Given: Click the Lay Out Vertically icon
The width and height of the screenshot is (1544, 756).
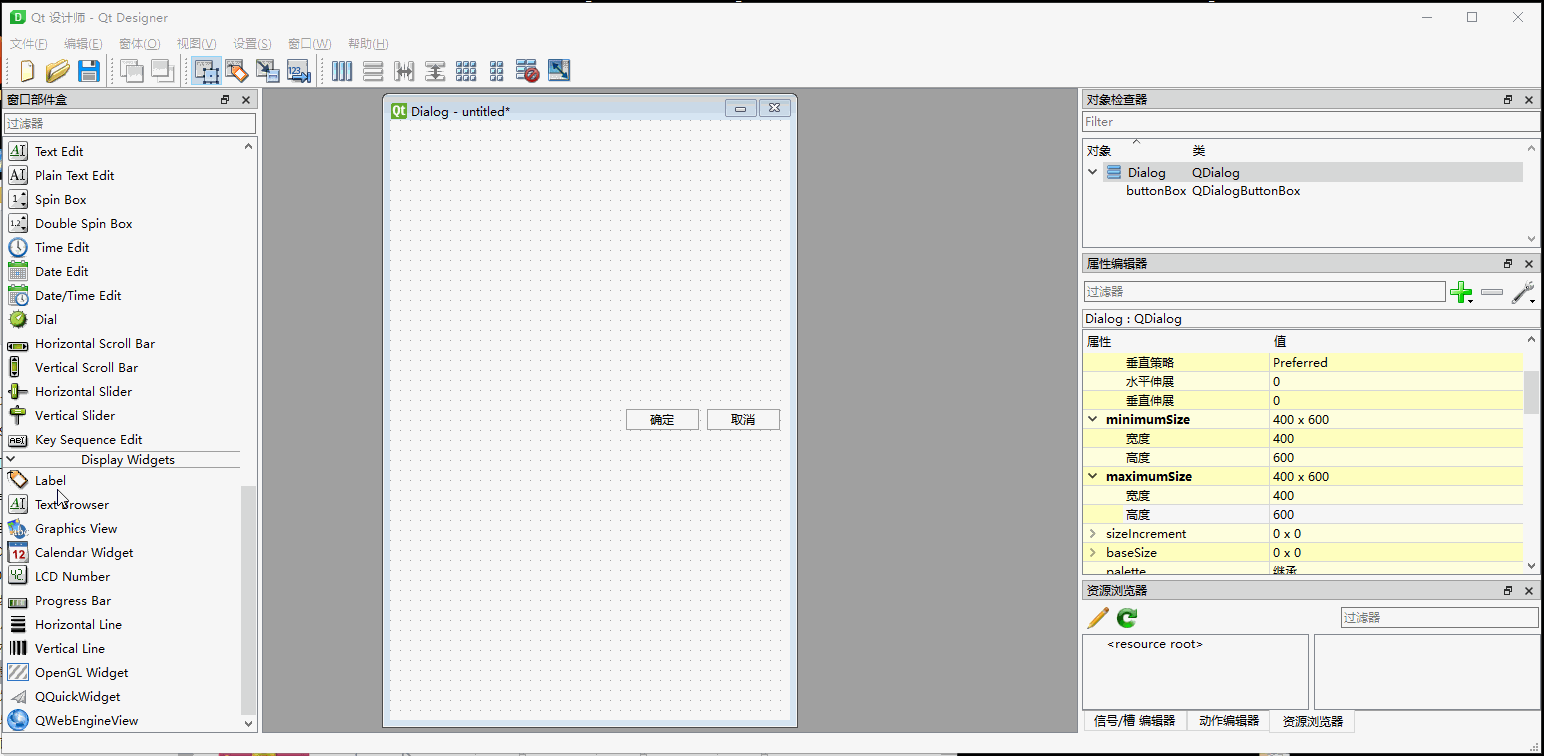Looking at the screenshot, I should [x=372, y=70].
